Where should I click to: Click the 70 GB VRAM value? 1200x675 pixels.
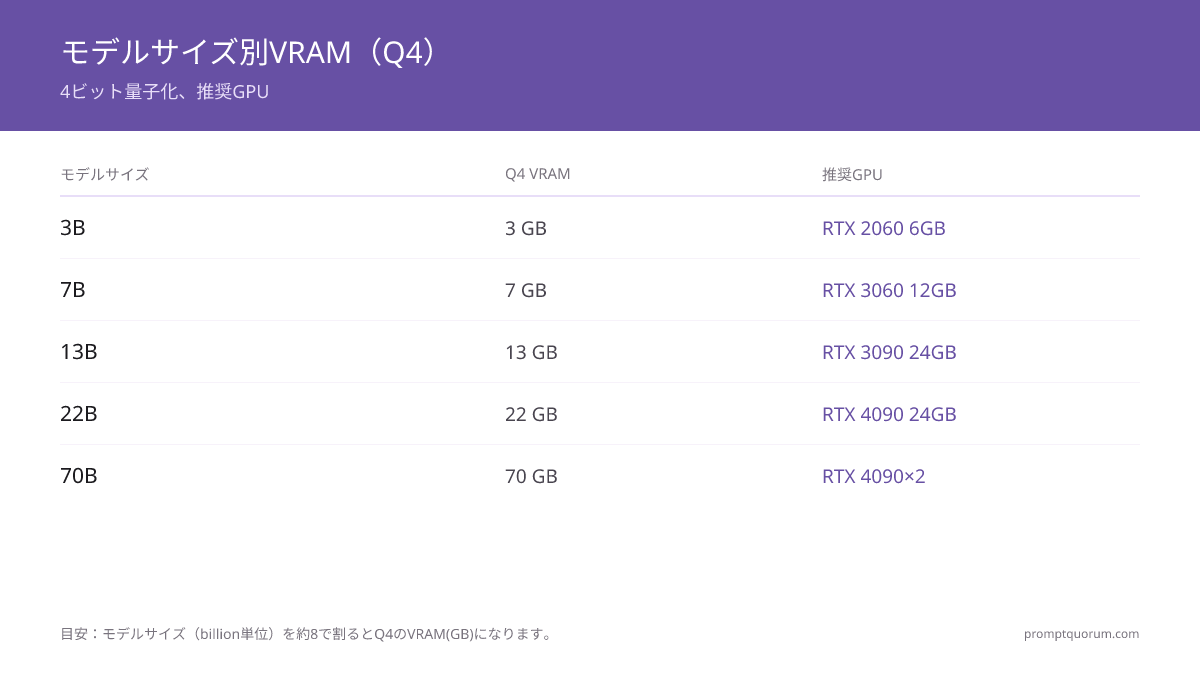click(x=531, y=476)
